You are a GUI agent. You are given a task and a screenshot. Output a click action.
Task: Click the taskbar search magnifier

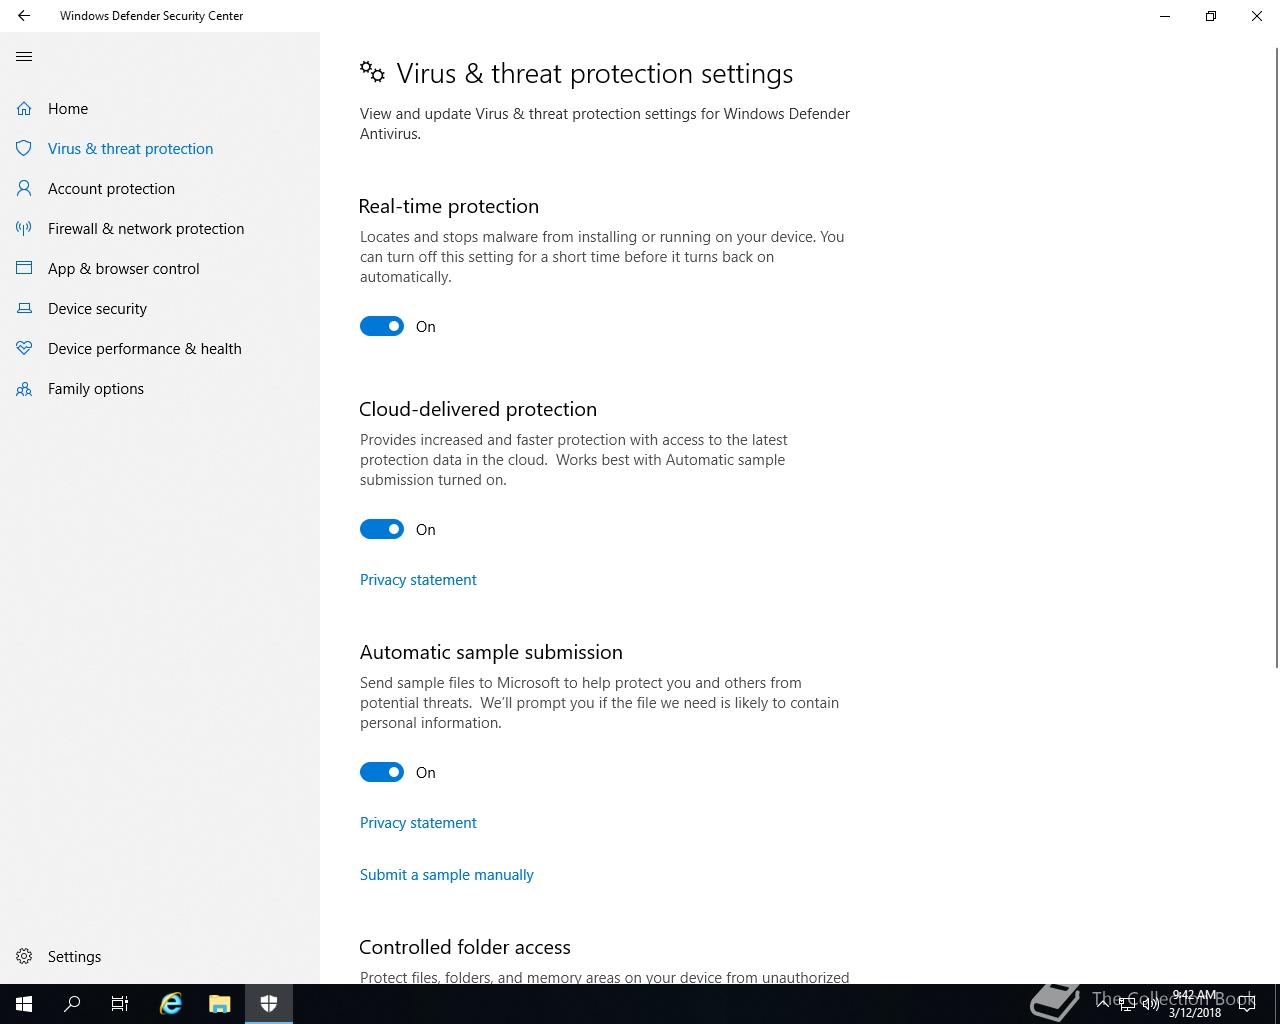pos(72,1003)
